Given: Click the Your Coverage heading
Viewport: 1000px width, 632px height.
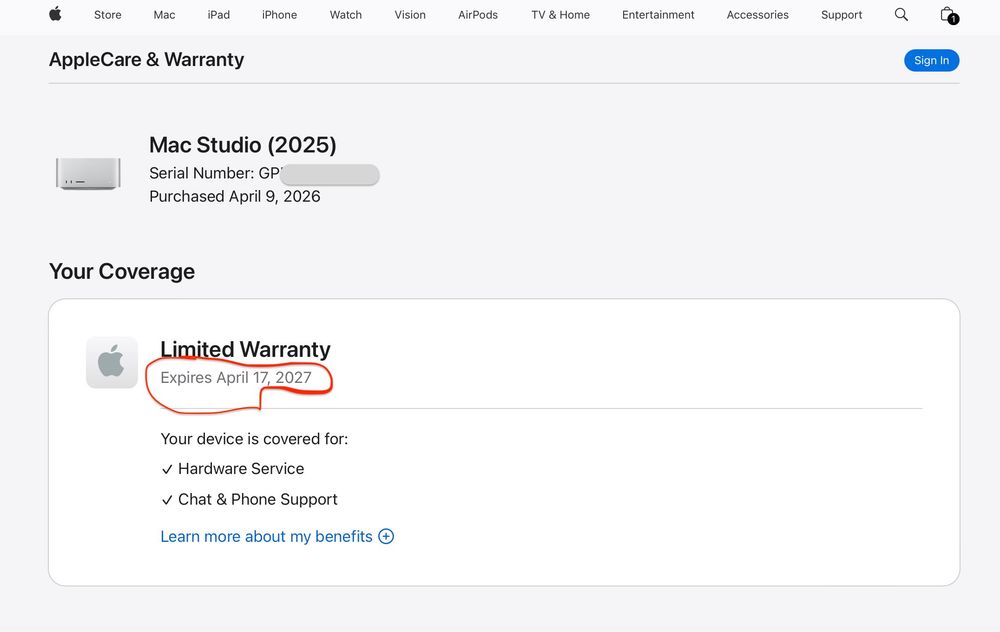Looking at the screenshot, I should point(122,272).
